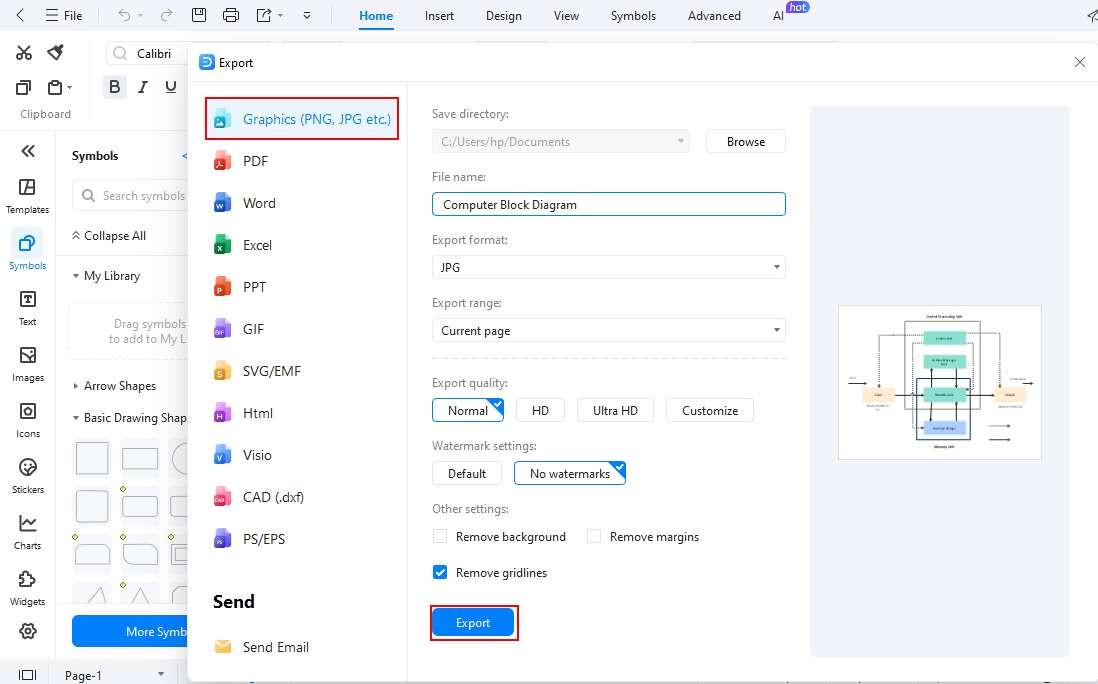Open Templates in the left sidebar

[x=27, y=196]
